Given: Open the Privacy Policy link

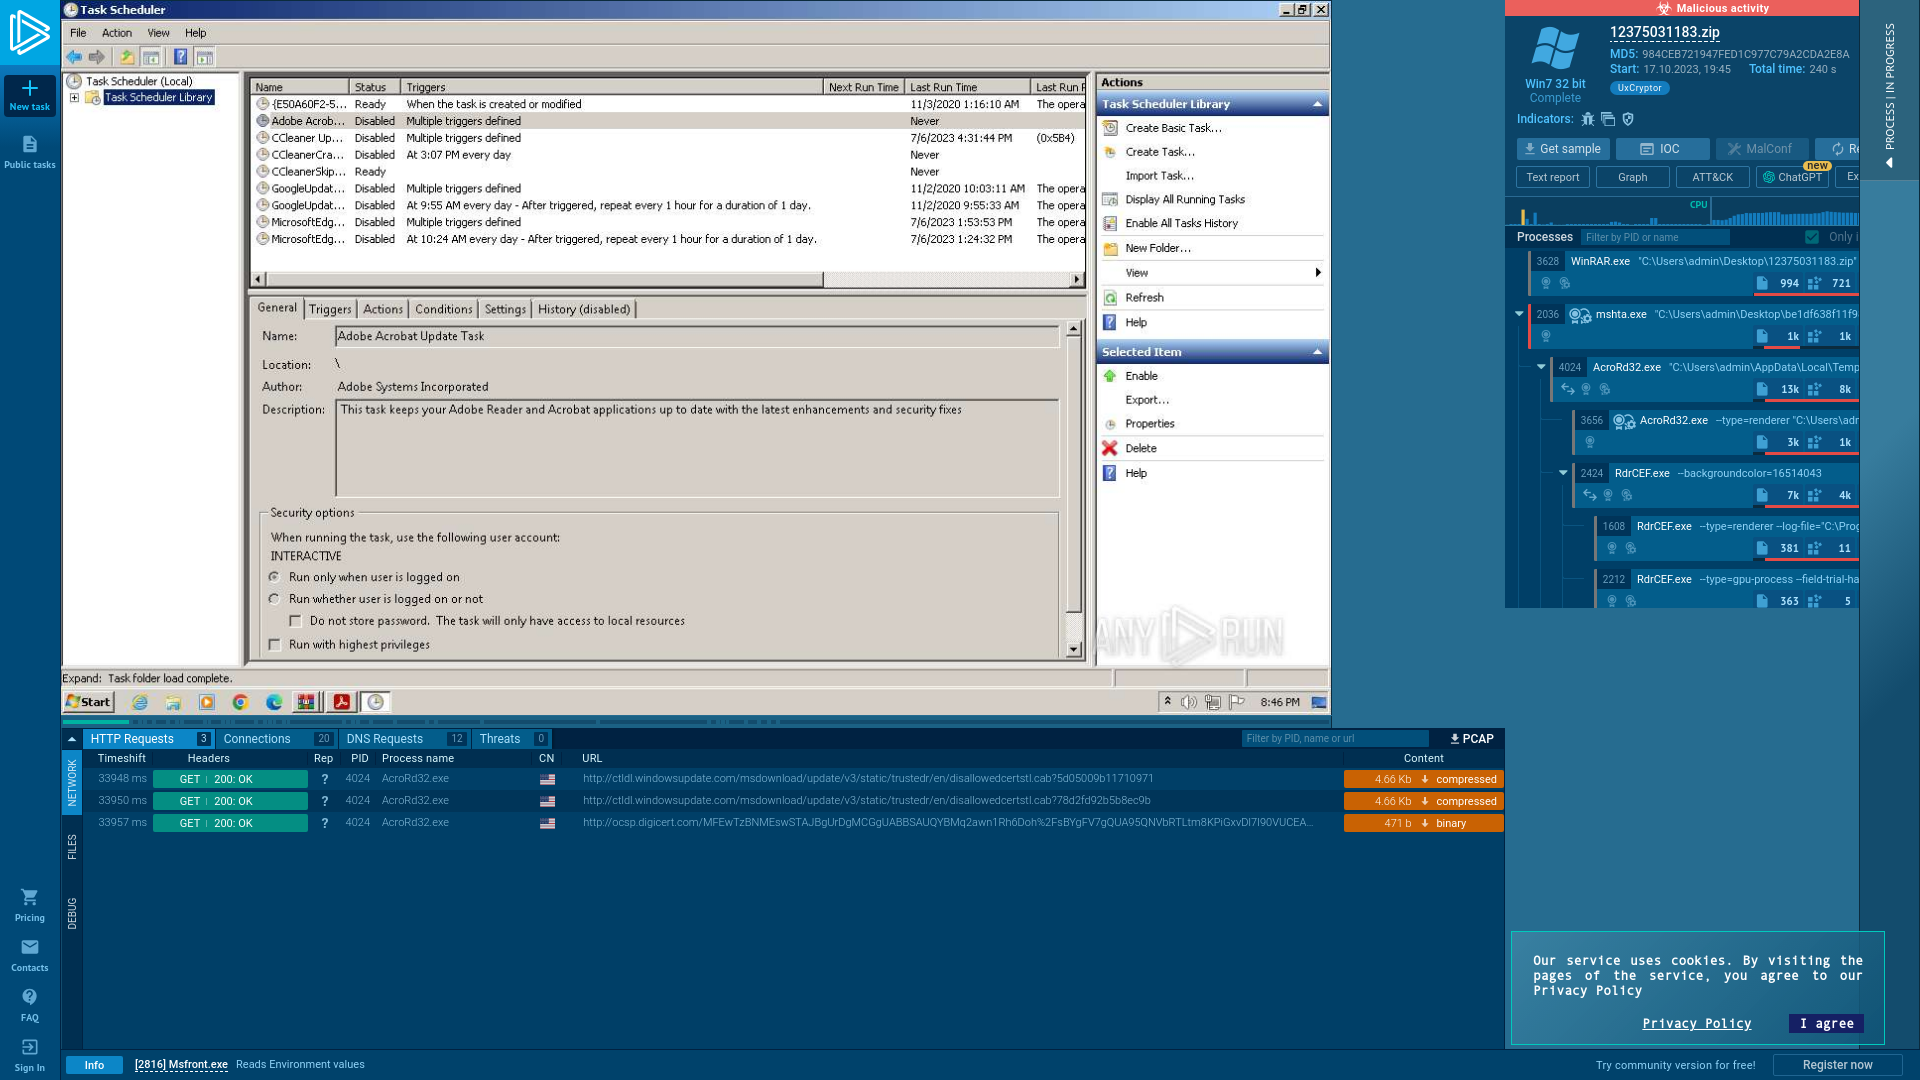Looking at the screenshot, I should (x=1696, y=1023).
